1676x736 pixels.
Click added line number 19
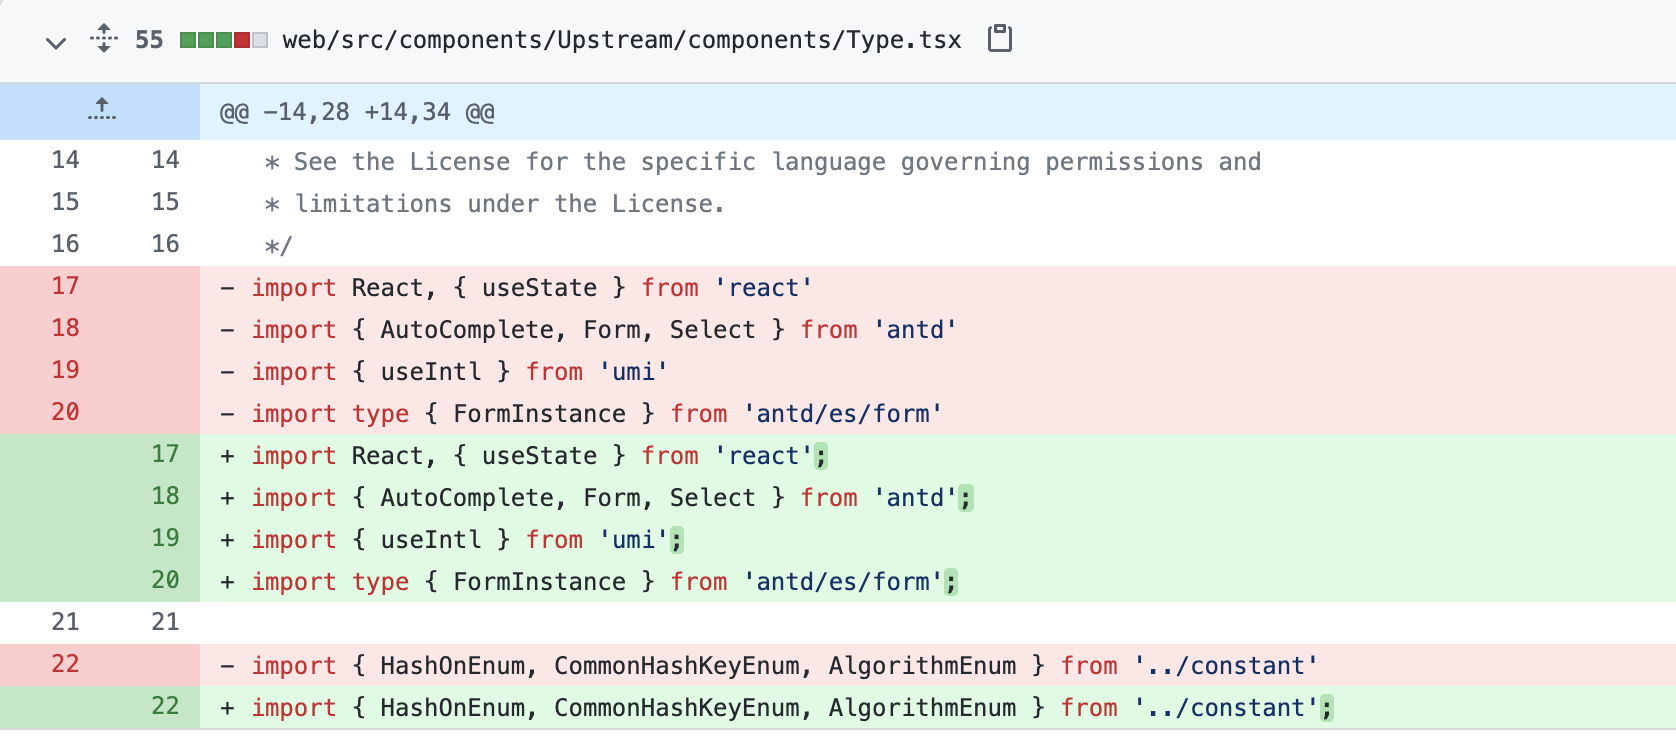point(165,538)
